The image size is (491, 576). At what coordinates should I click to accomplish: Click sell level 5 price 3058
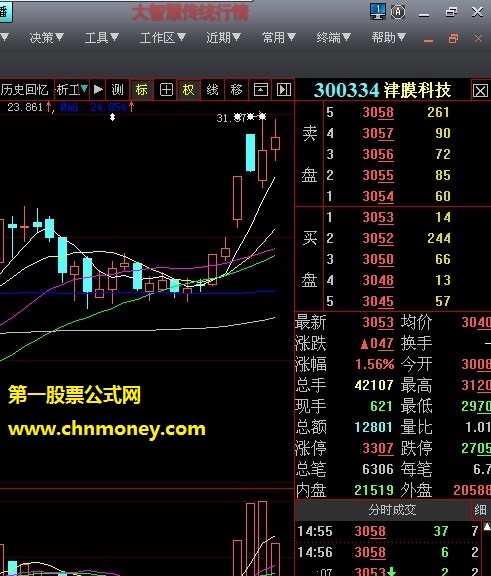378,112
